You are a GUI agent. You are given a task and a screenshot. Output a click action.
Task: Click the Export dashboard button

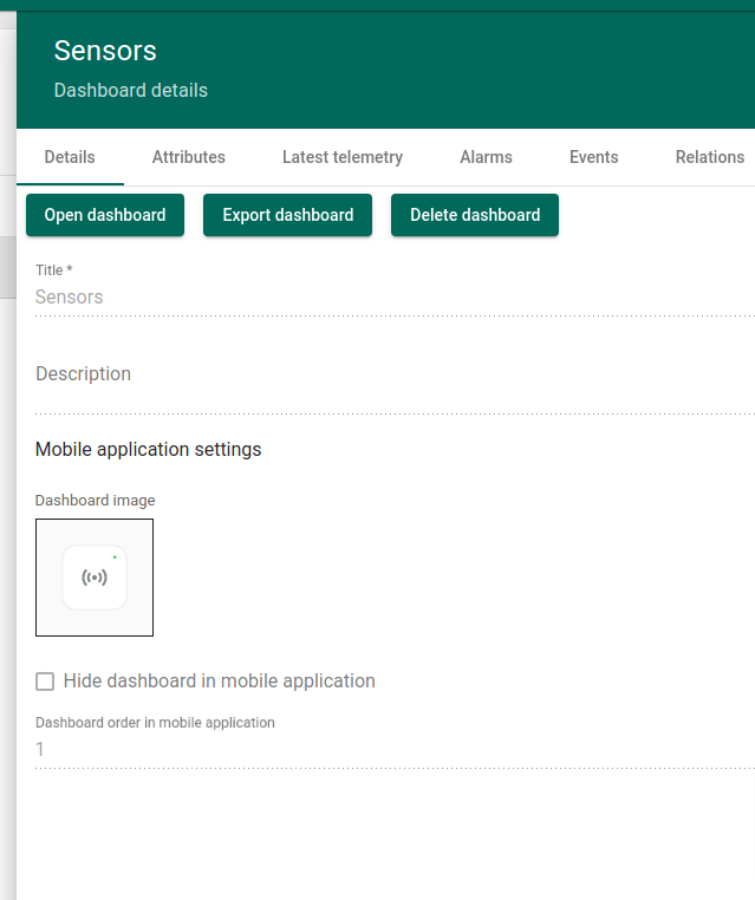tap(288, 215)
